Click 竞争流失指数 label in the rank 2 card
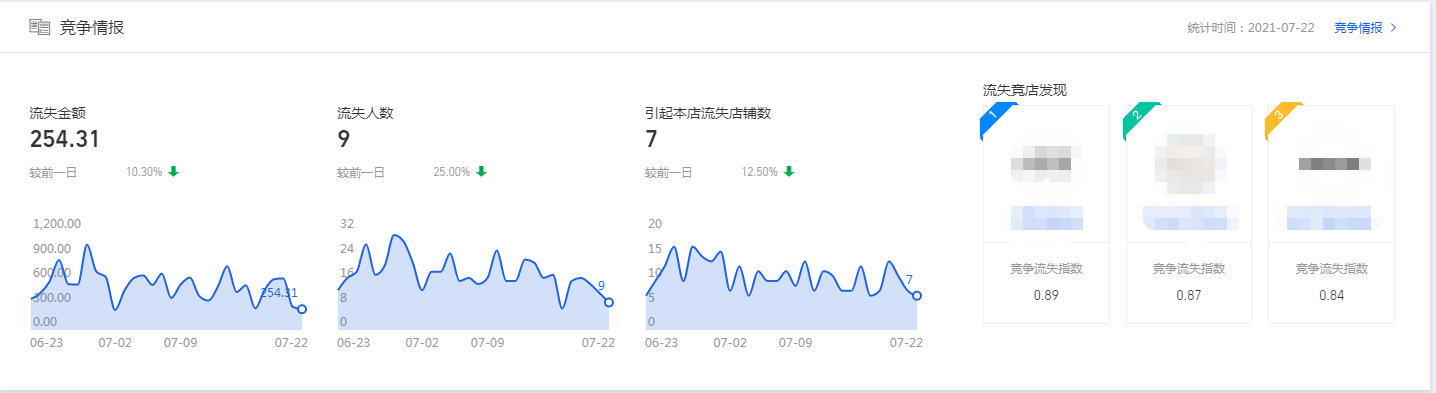Screen dimensions: 1436x393 1189,269
